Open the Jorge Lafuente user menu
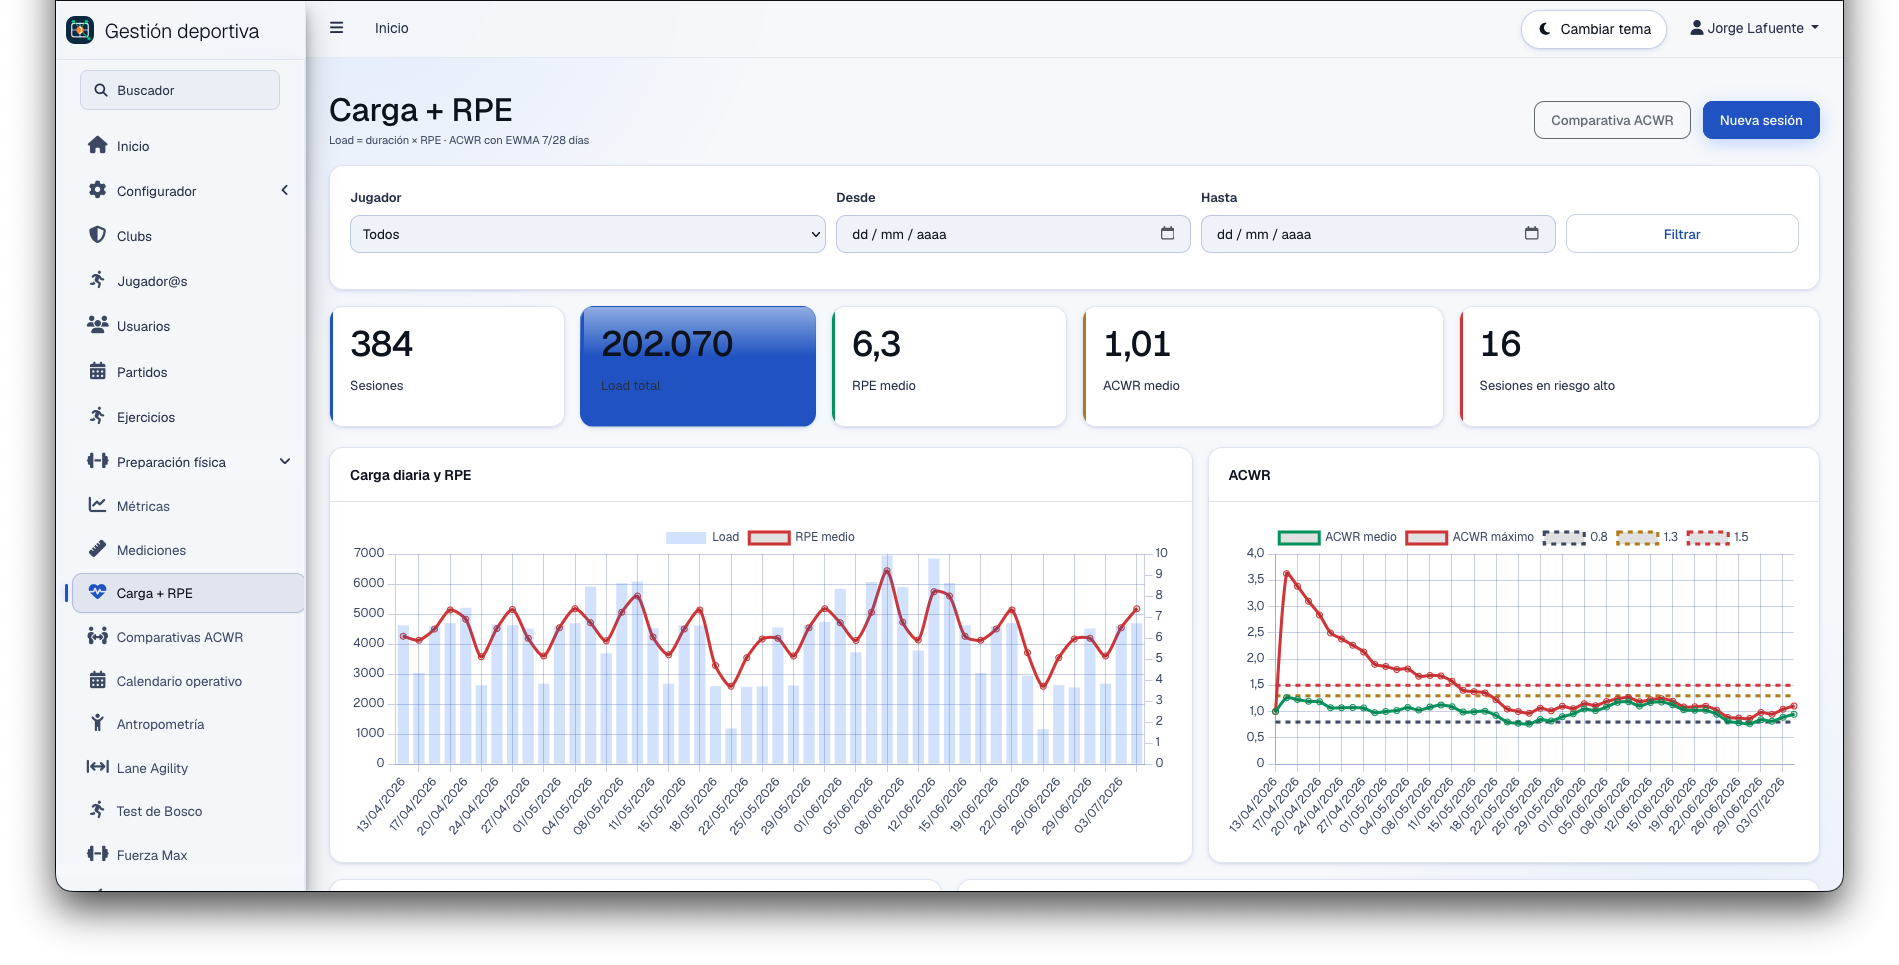 (x=1754, y=28)
